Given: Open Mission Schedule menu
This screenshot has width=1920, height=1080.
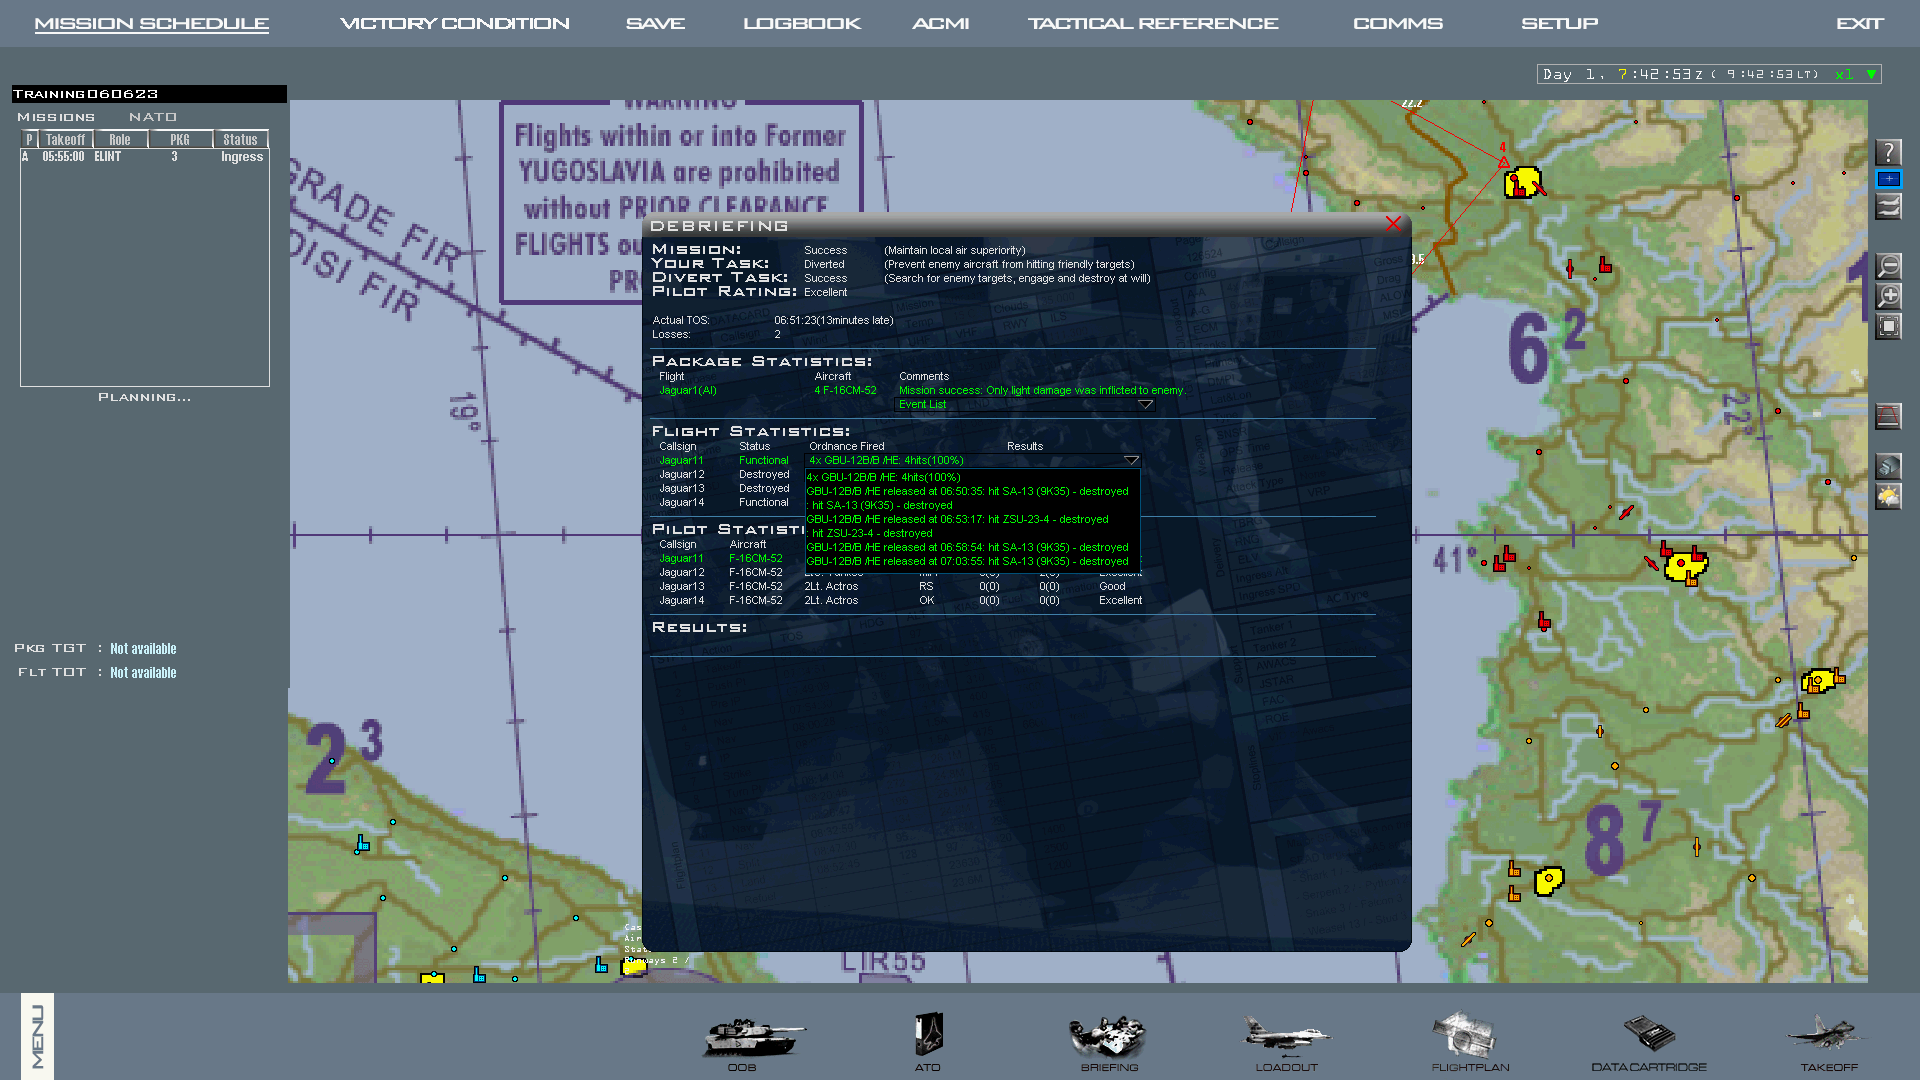Looking at the screenshot, I should [151, 23].
